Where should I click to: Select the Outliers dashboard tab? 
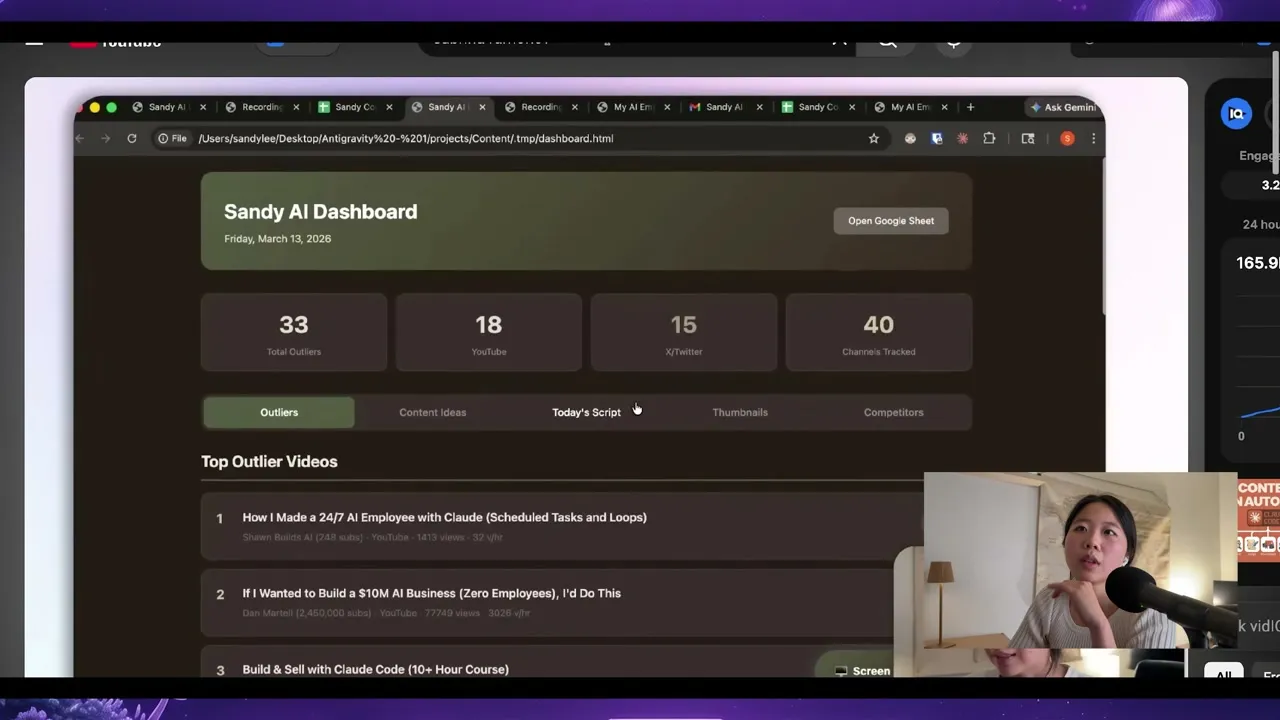click(x=279, y=412)
